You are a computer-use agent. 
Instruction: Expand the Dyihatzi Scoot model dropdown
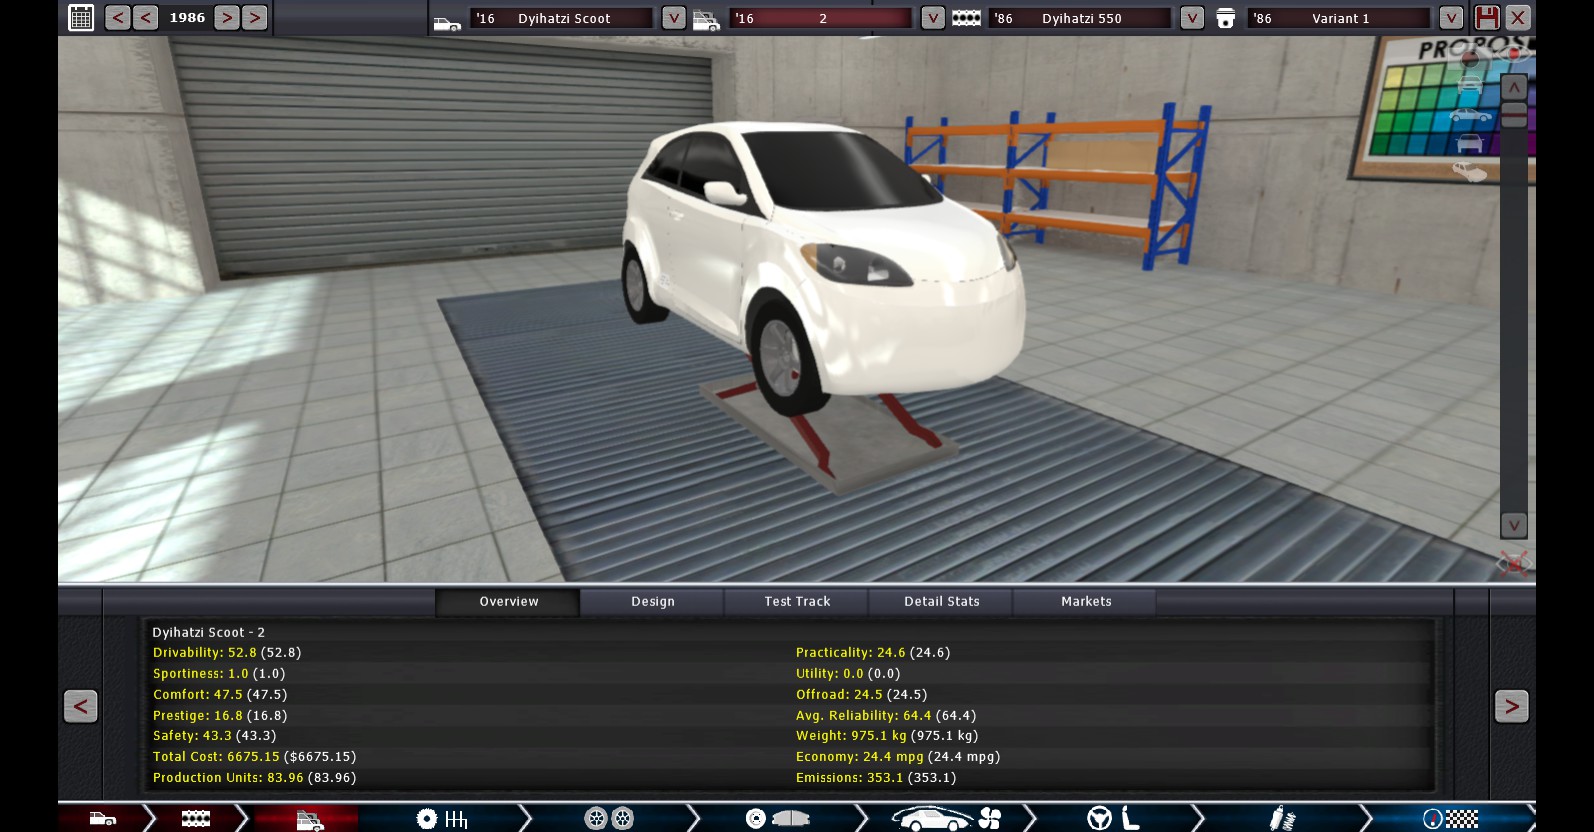pyautogui.click(x=674, y=18)
